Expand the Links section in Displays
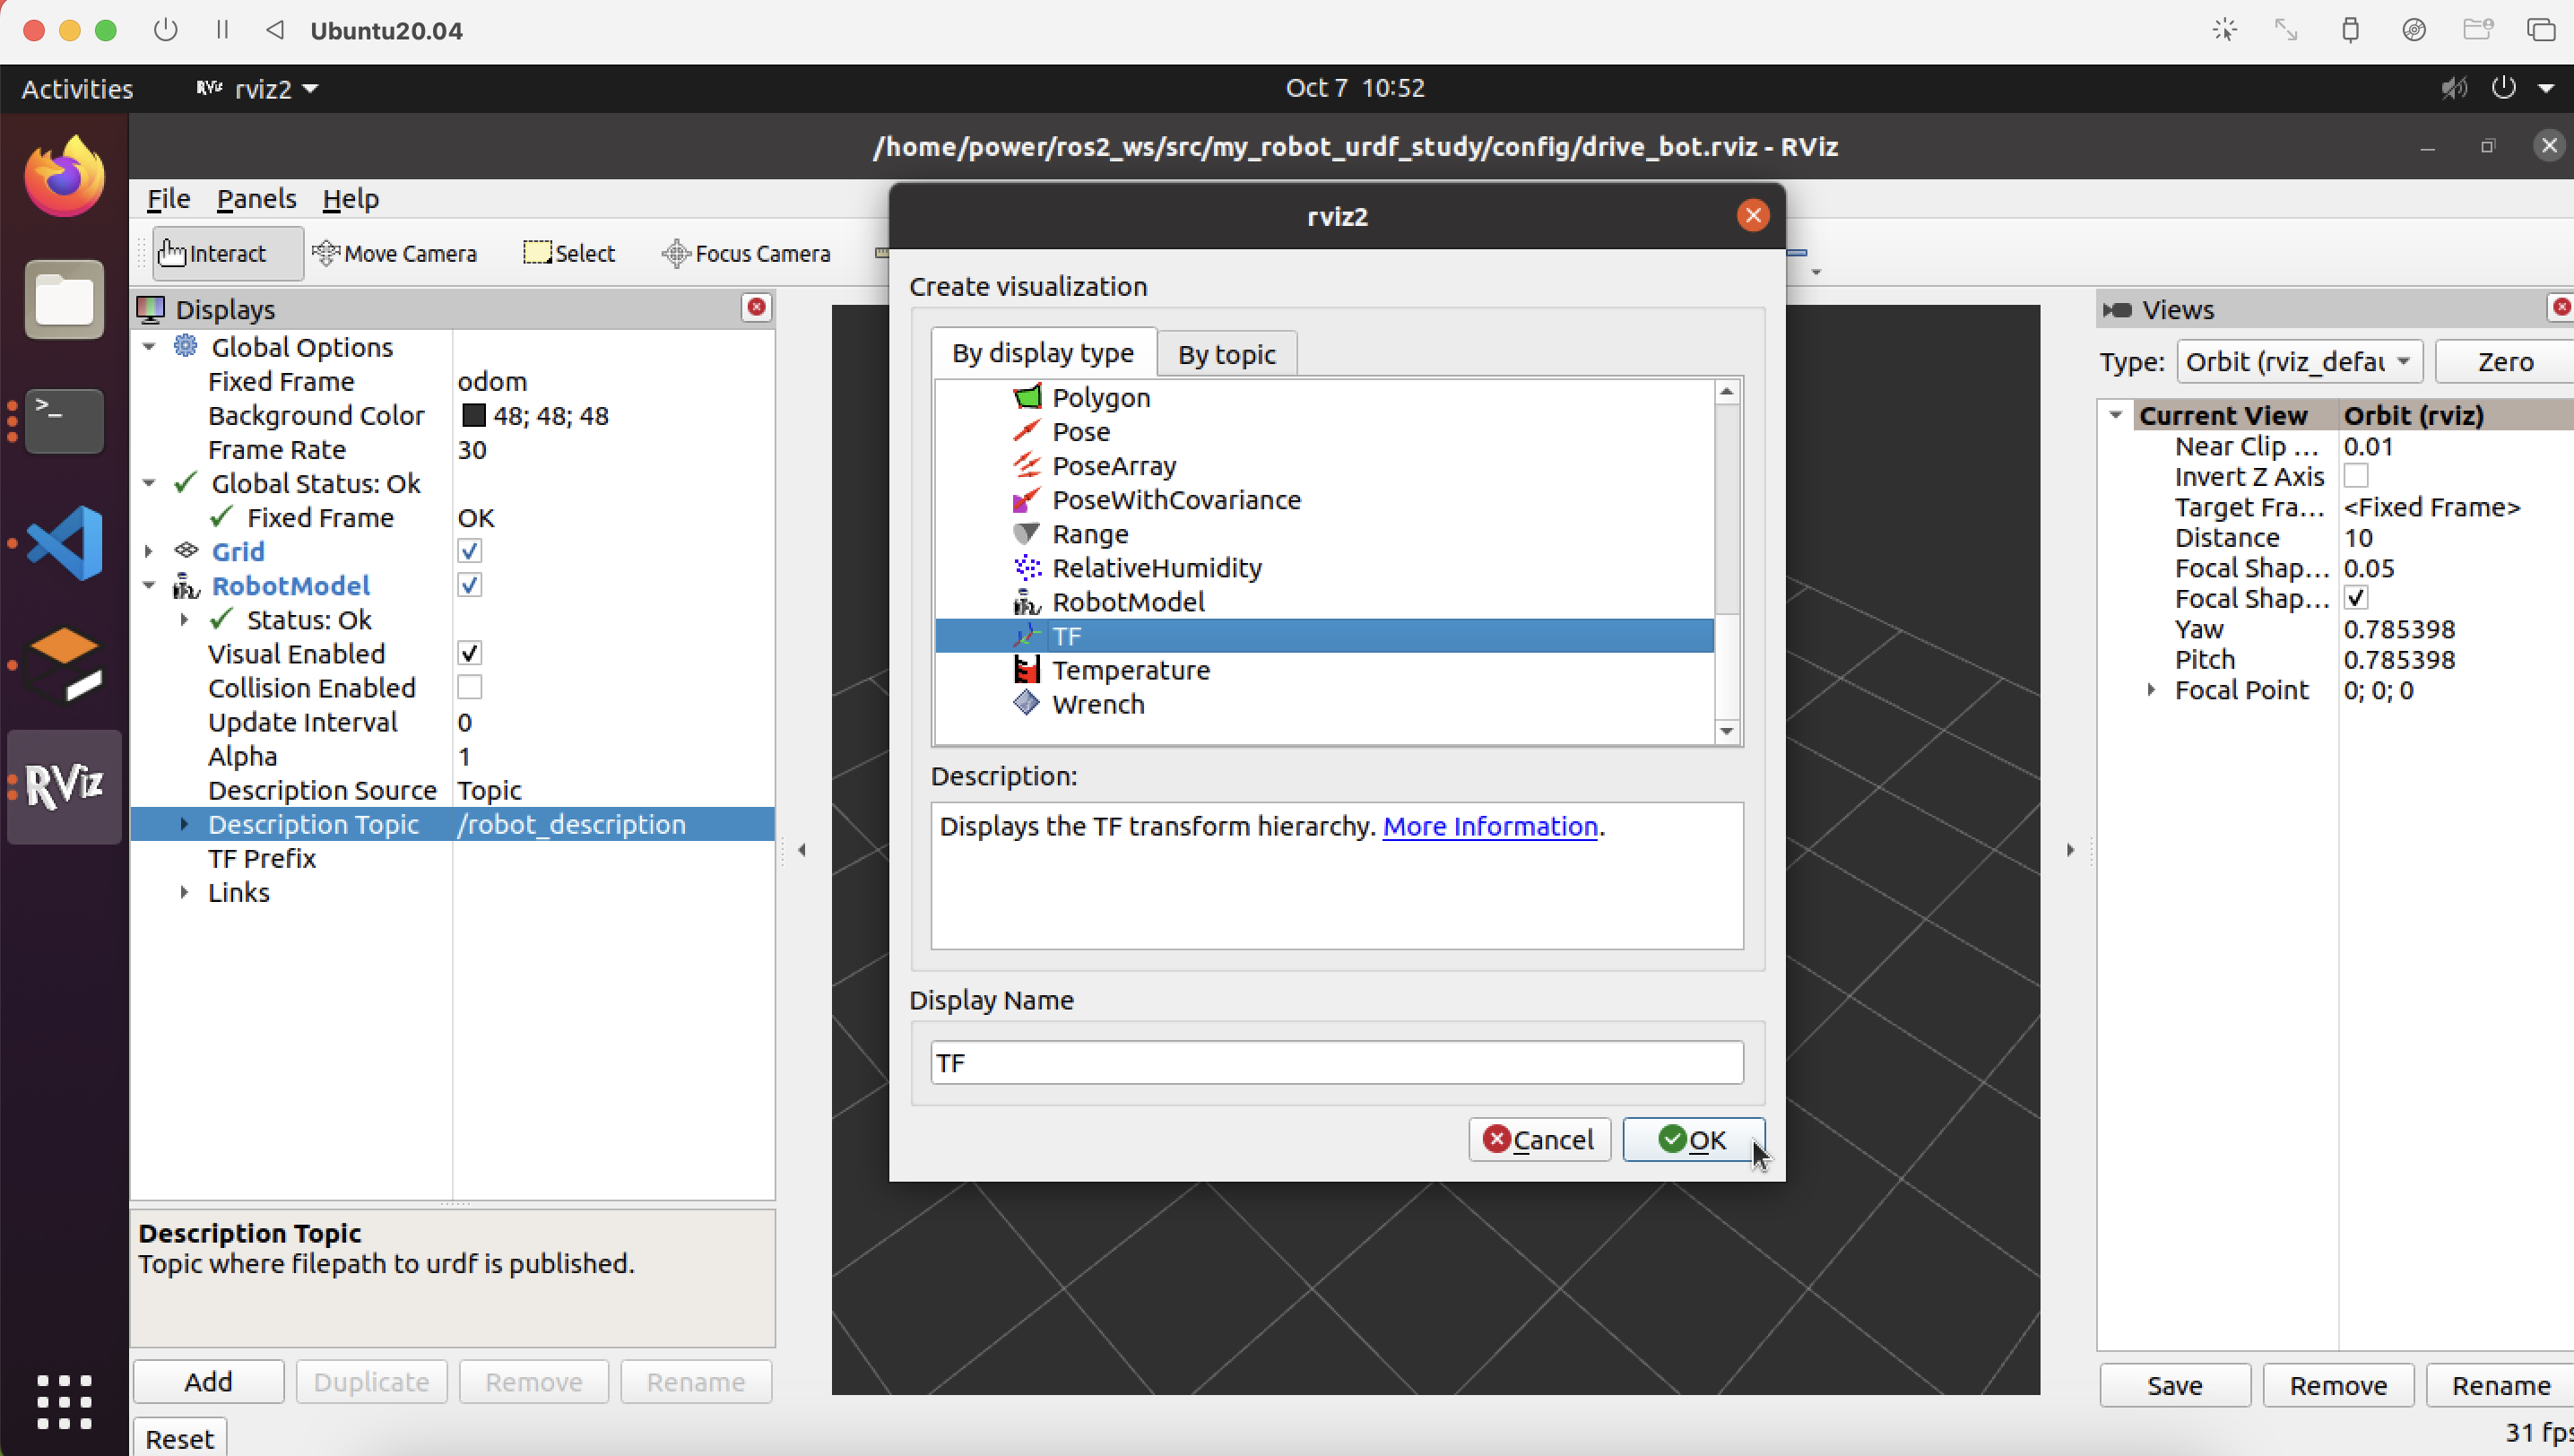2574x1456 pixels. click(186, 892)
